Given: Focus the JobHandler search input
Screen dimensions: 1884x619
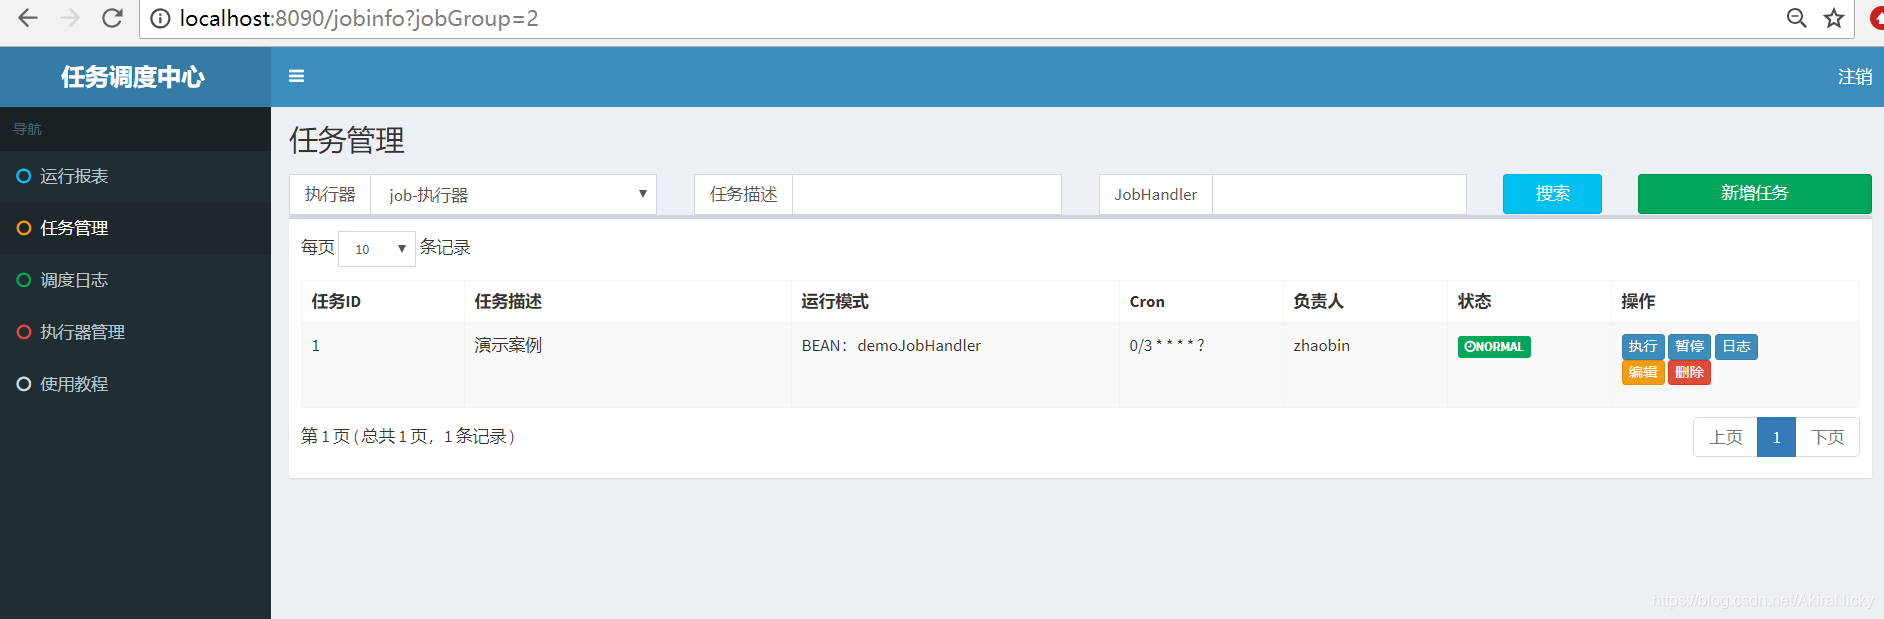Looking at the screenshot, I should [x=1339, y=194].
